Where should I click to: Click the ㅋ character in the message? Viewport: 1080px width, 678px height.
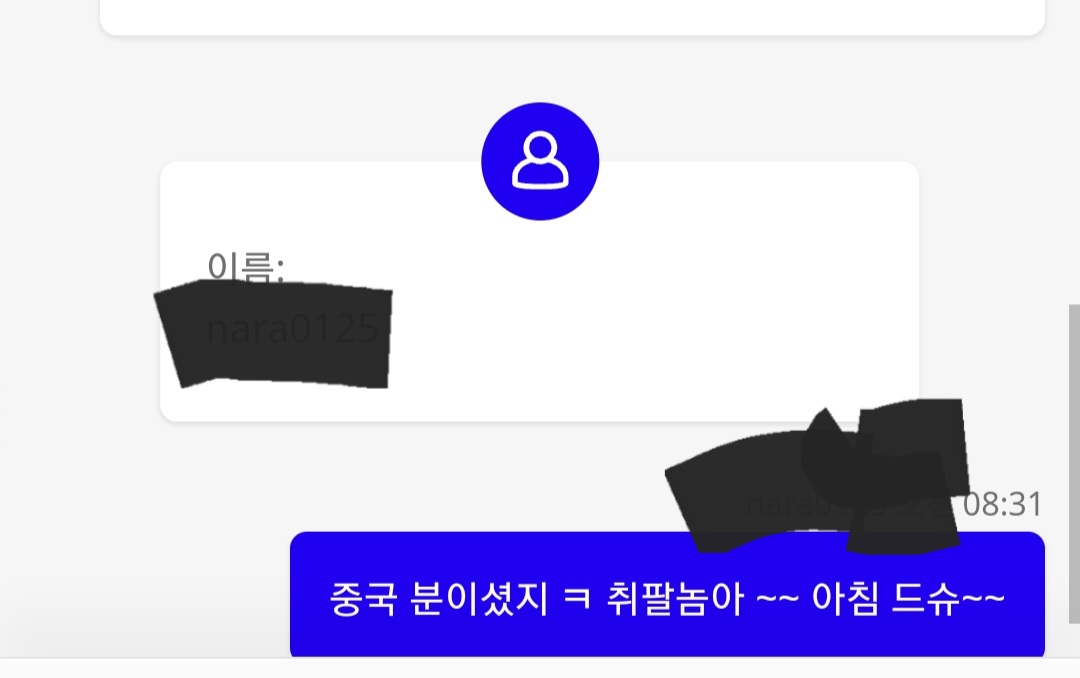[x=577, y=599]
